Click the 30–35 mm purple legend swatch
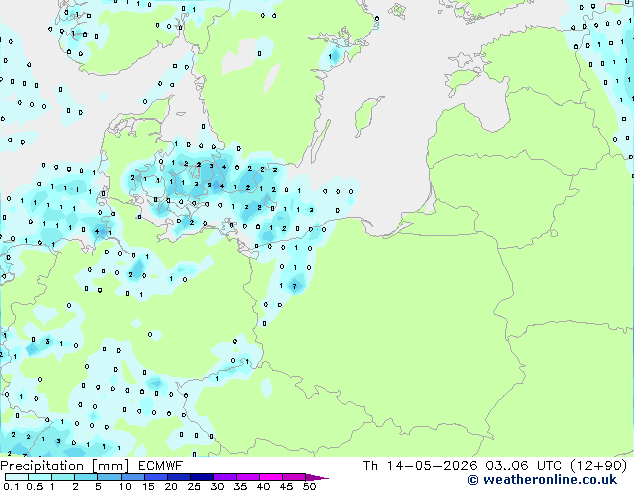Screen dimensions: 634x490 [x=224, y=477]
